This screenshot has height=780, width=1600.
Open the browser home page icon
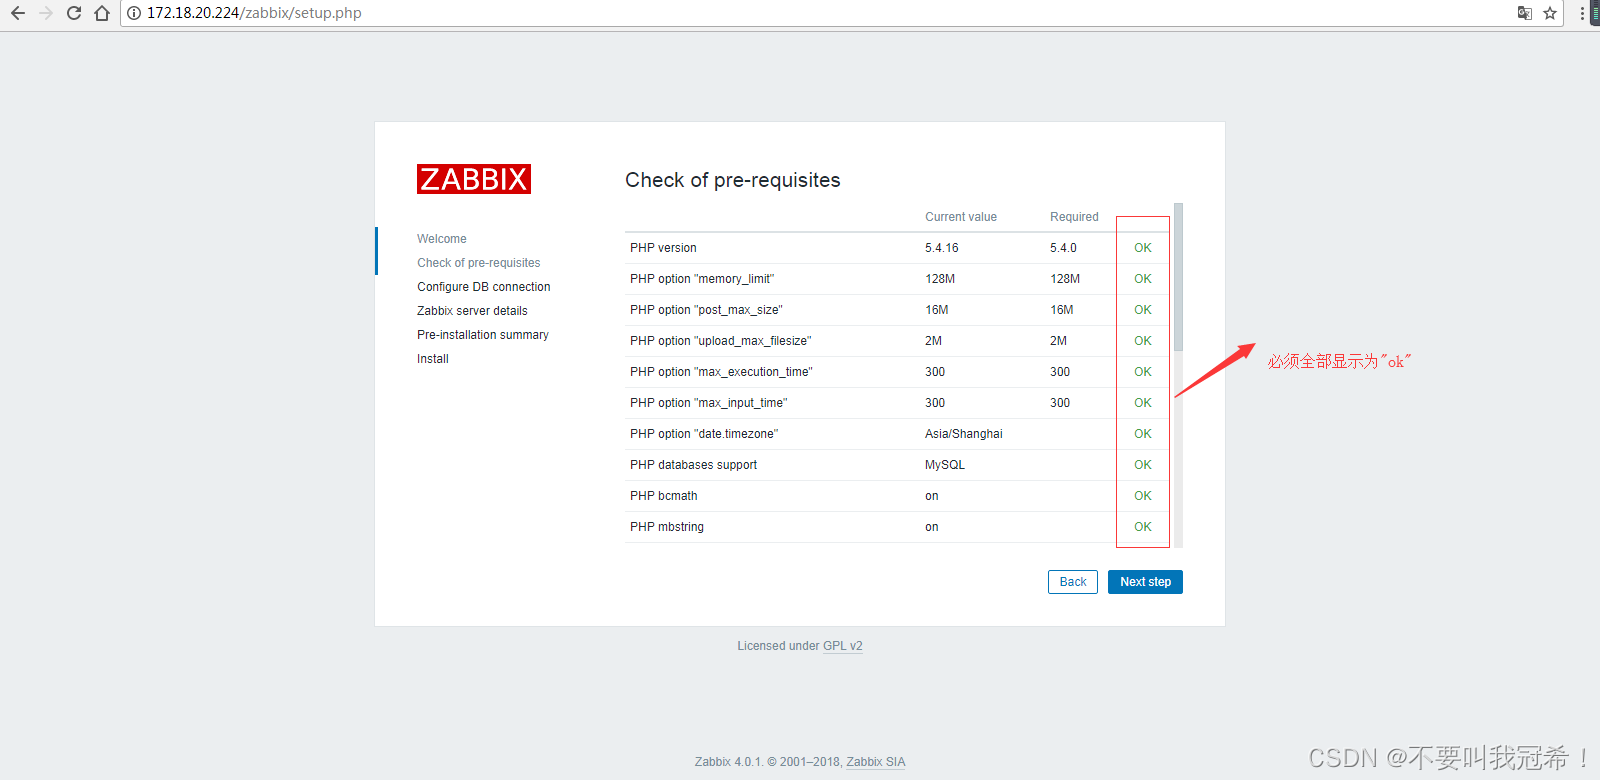click(x=102, y=13)
